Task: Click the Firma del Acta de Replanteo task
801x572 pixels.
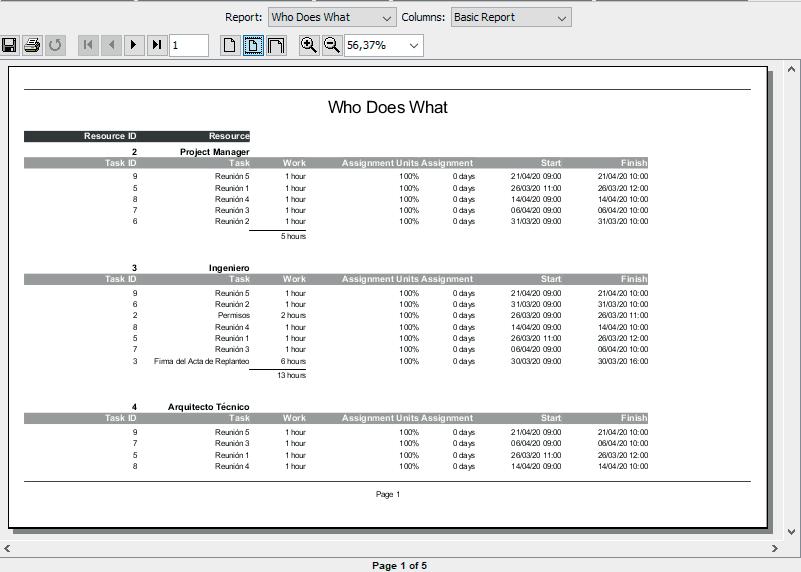Action: [201, 361]
